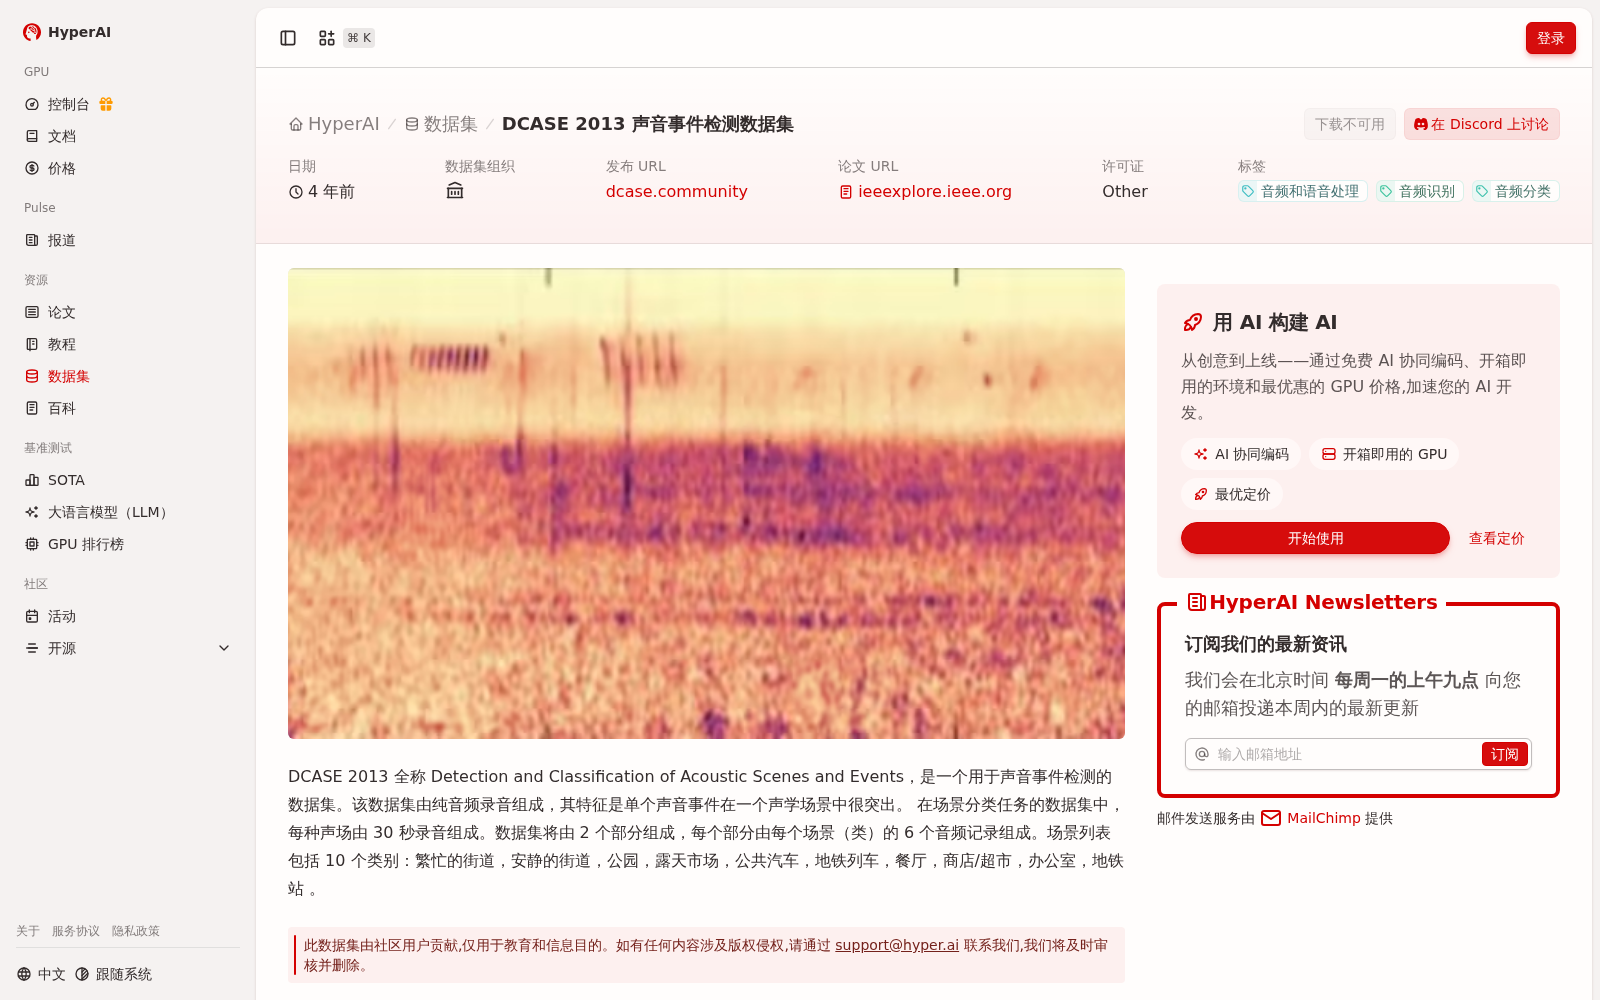Click the HyperAI Newsletters heading icon
The image size is (1600, 1000).
tap(1196, 602)
